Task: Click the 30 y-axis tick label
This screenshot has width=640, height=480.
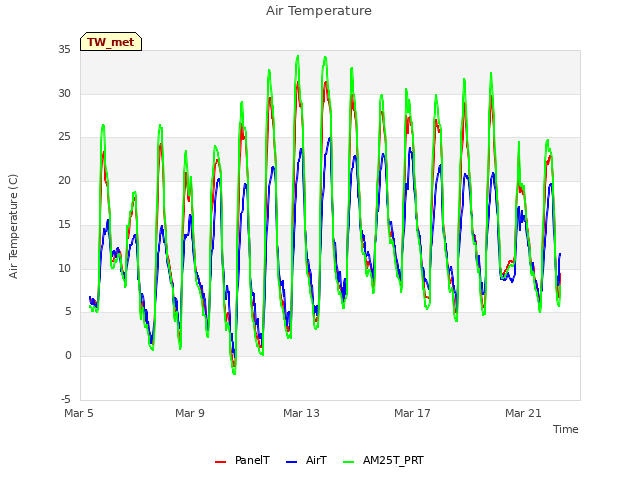Action: (x=64, y=93)
